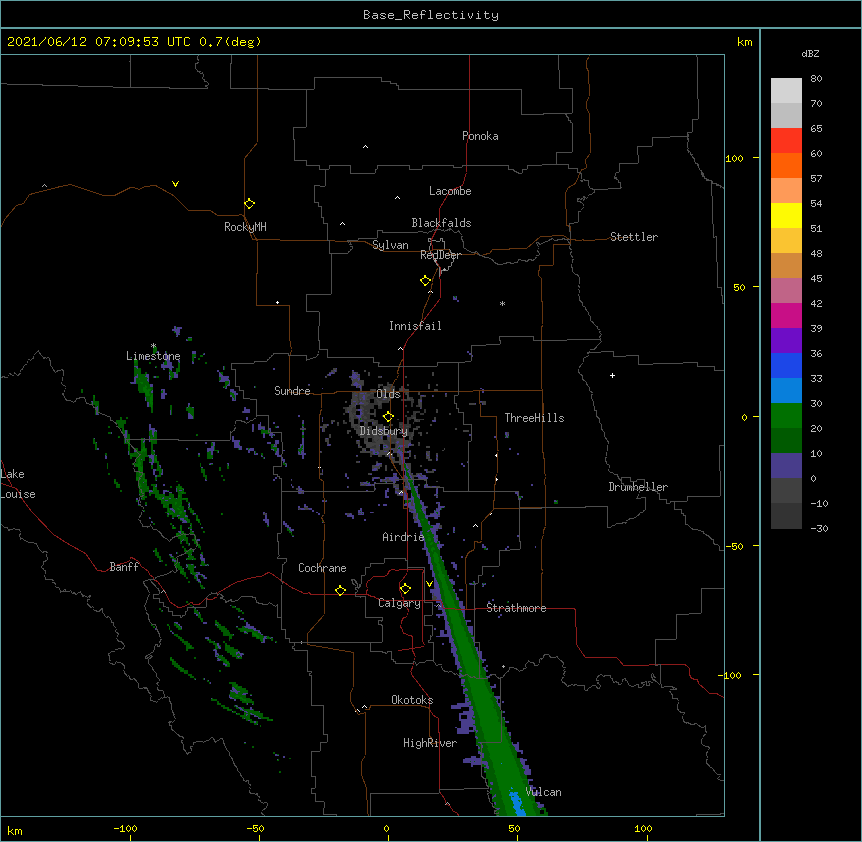
Task: Click the Sundre town label
Action: [292, 391]
